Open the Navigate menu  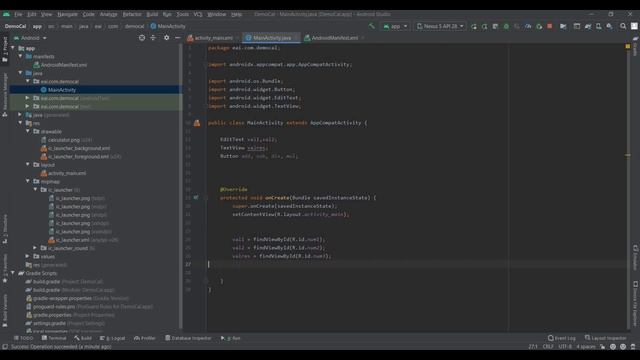(67, 14)
